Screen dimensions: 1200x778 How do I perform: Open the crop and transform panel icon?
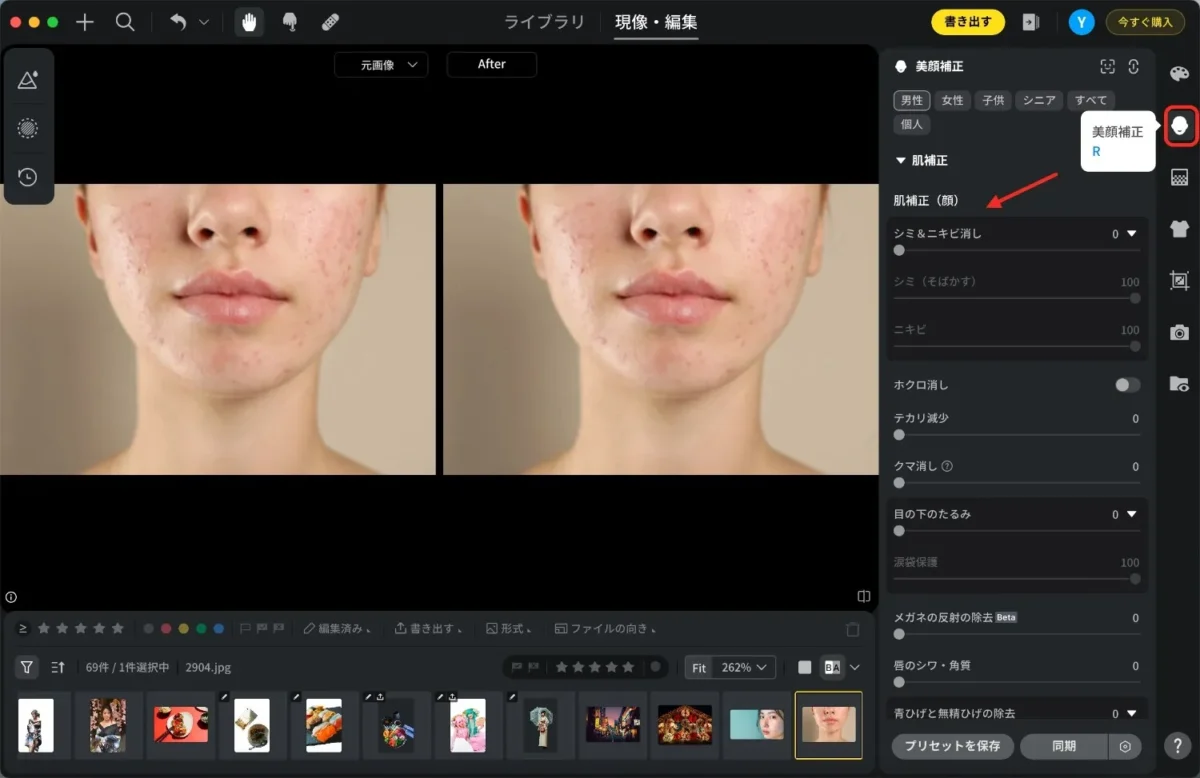coord(1180,281)
